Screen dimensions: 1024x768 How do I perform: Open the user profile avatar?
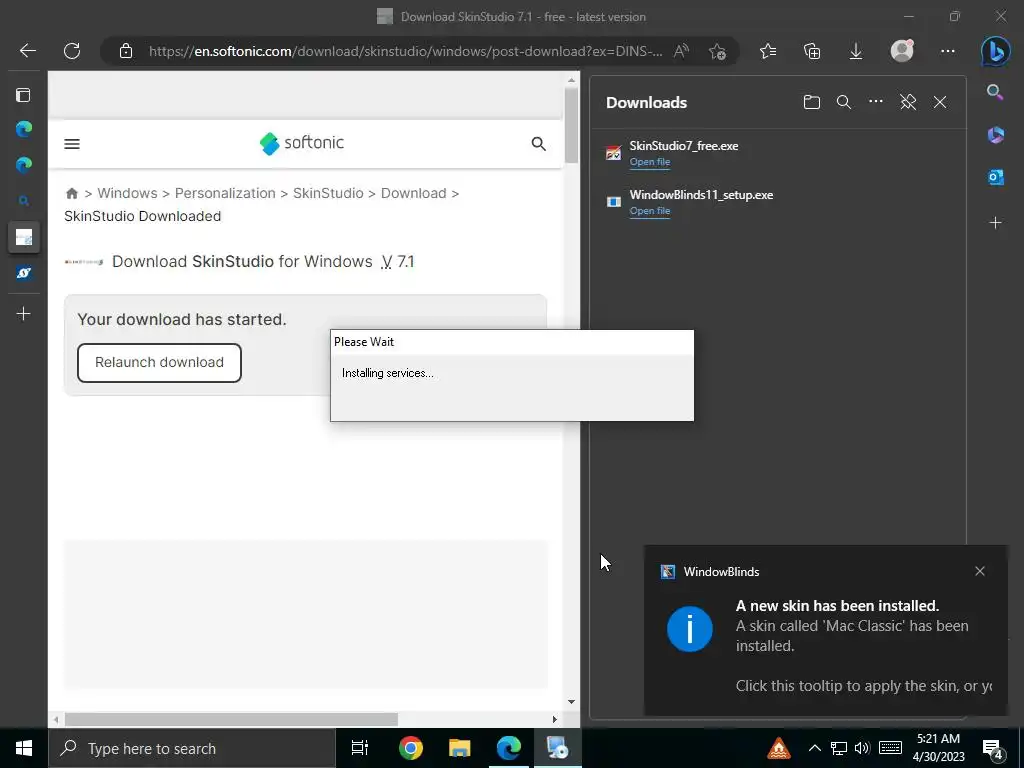point(902,51)
